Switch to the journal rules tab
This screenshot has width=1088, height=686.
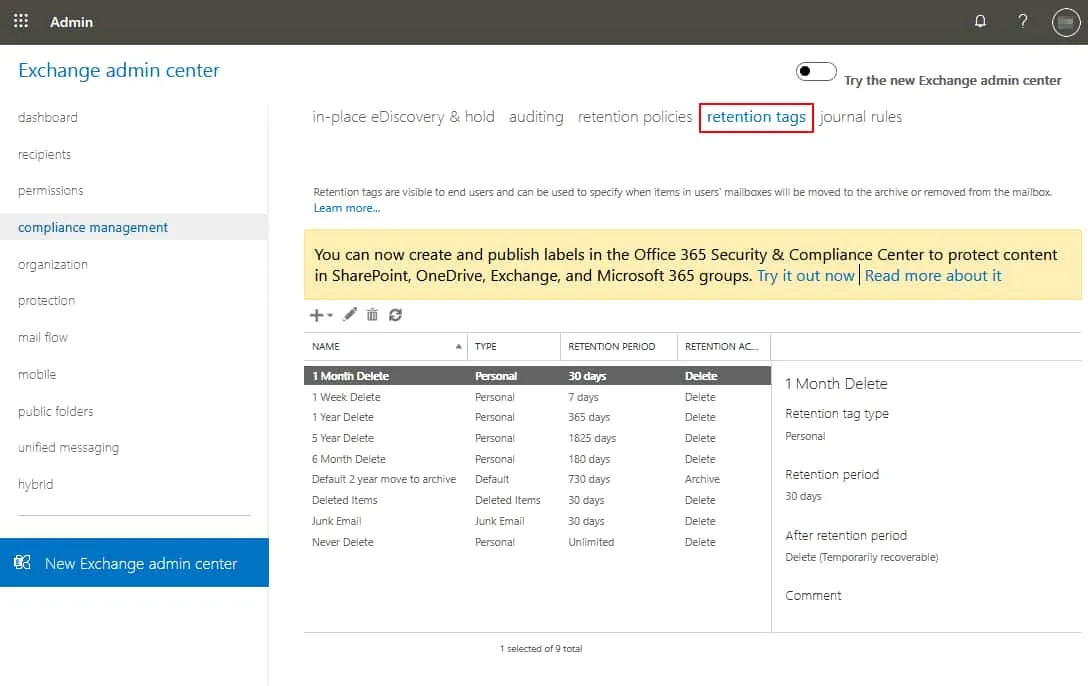pos(860,117)
